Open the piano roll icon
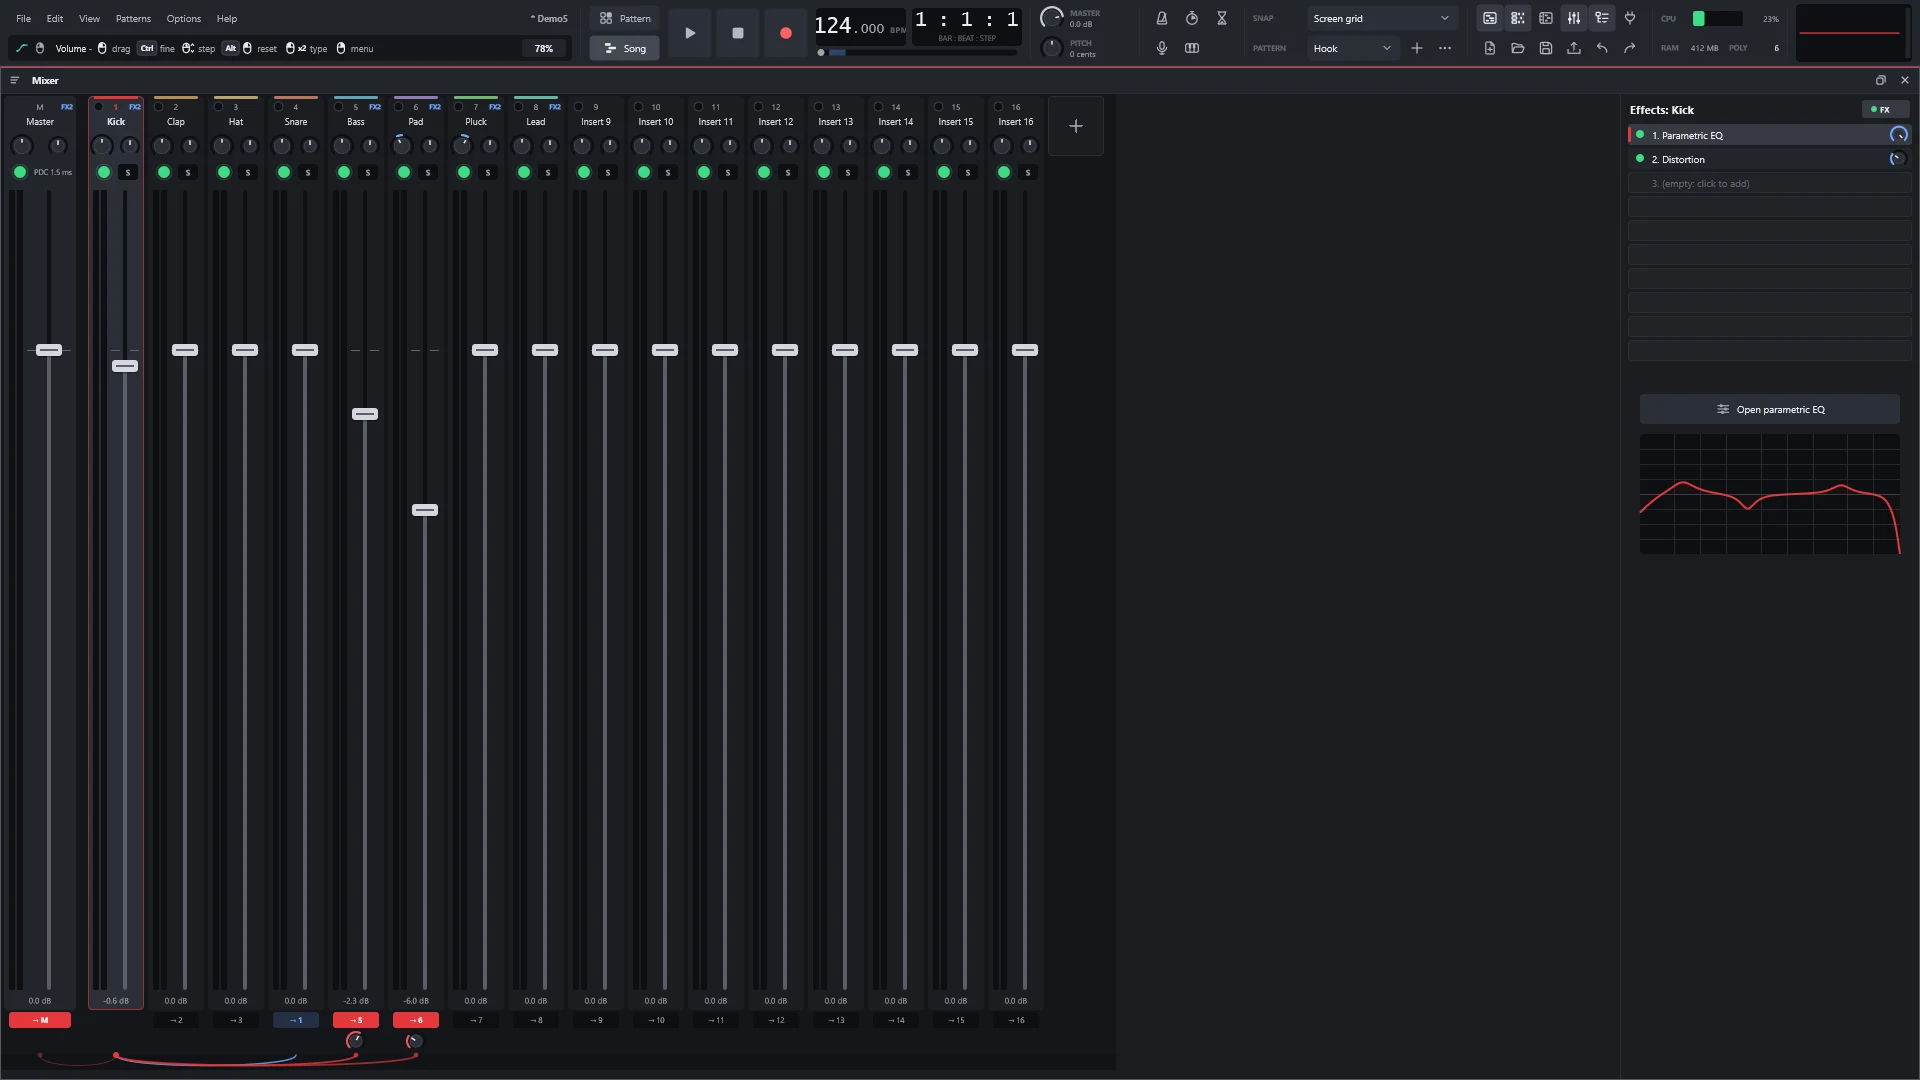The width and height of the screenshot is (1920, 1080). pos(1546,18)
